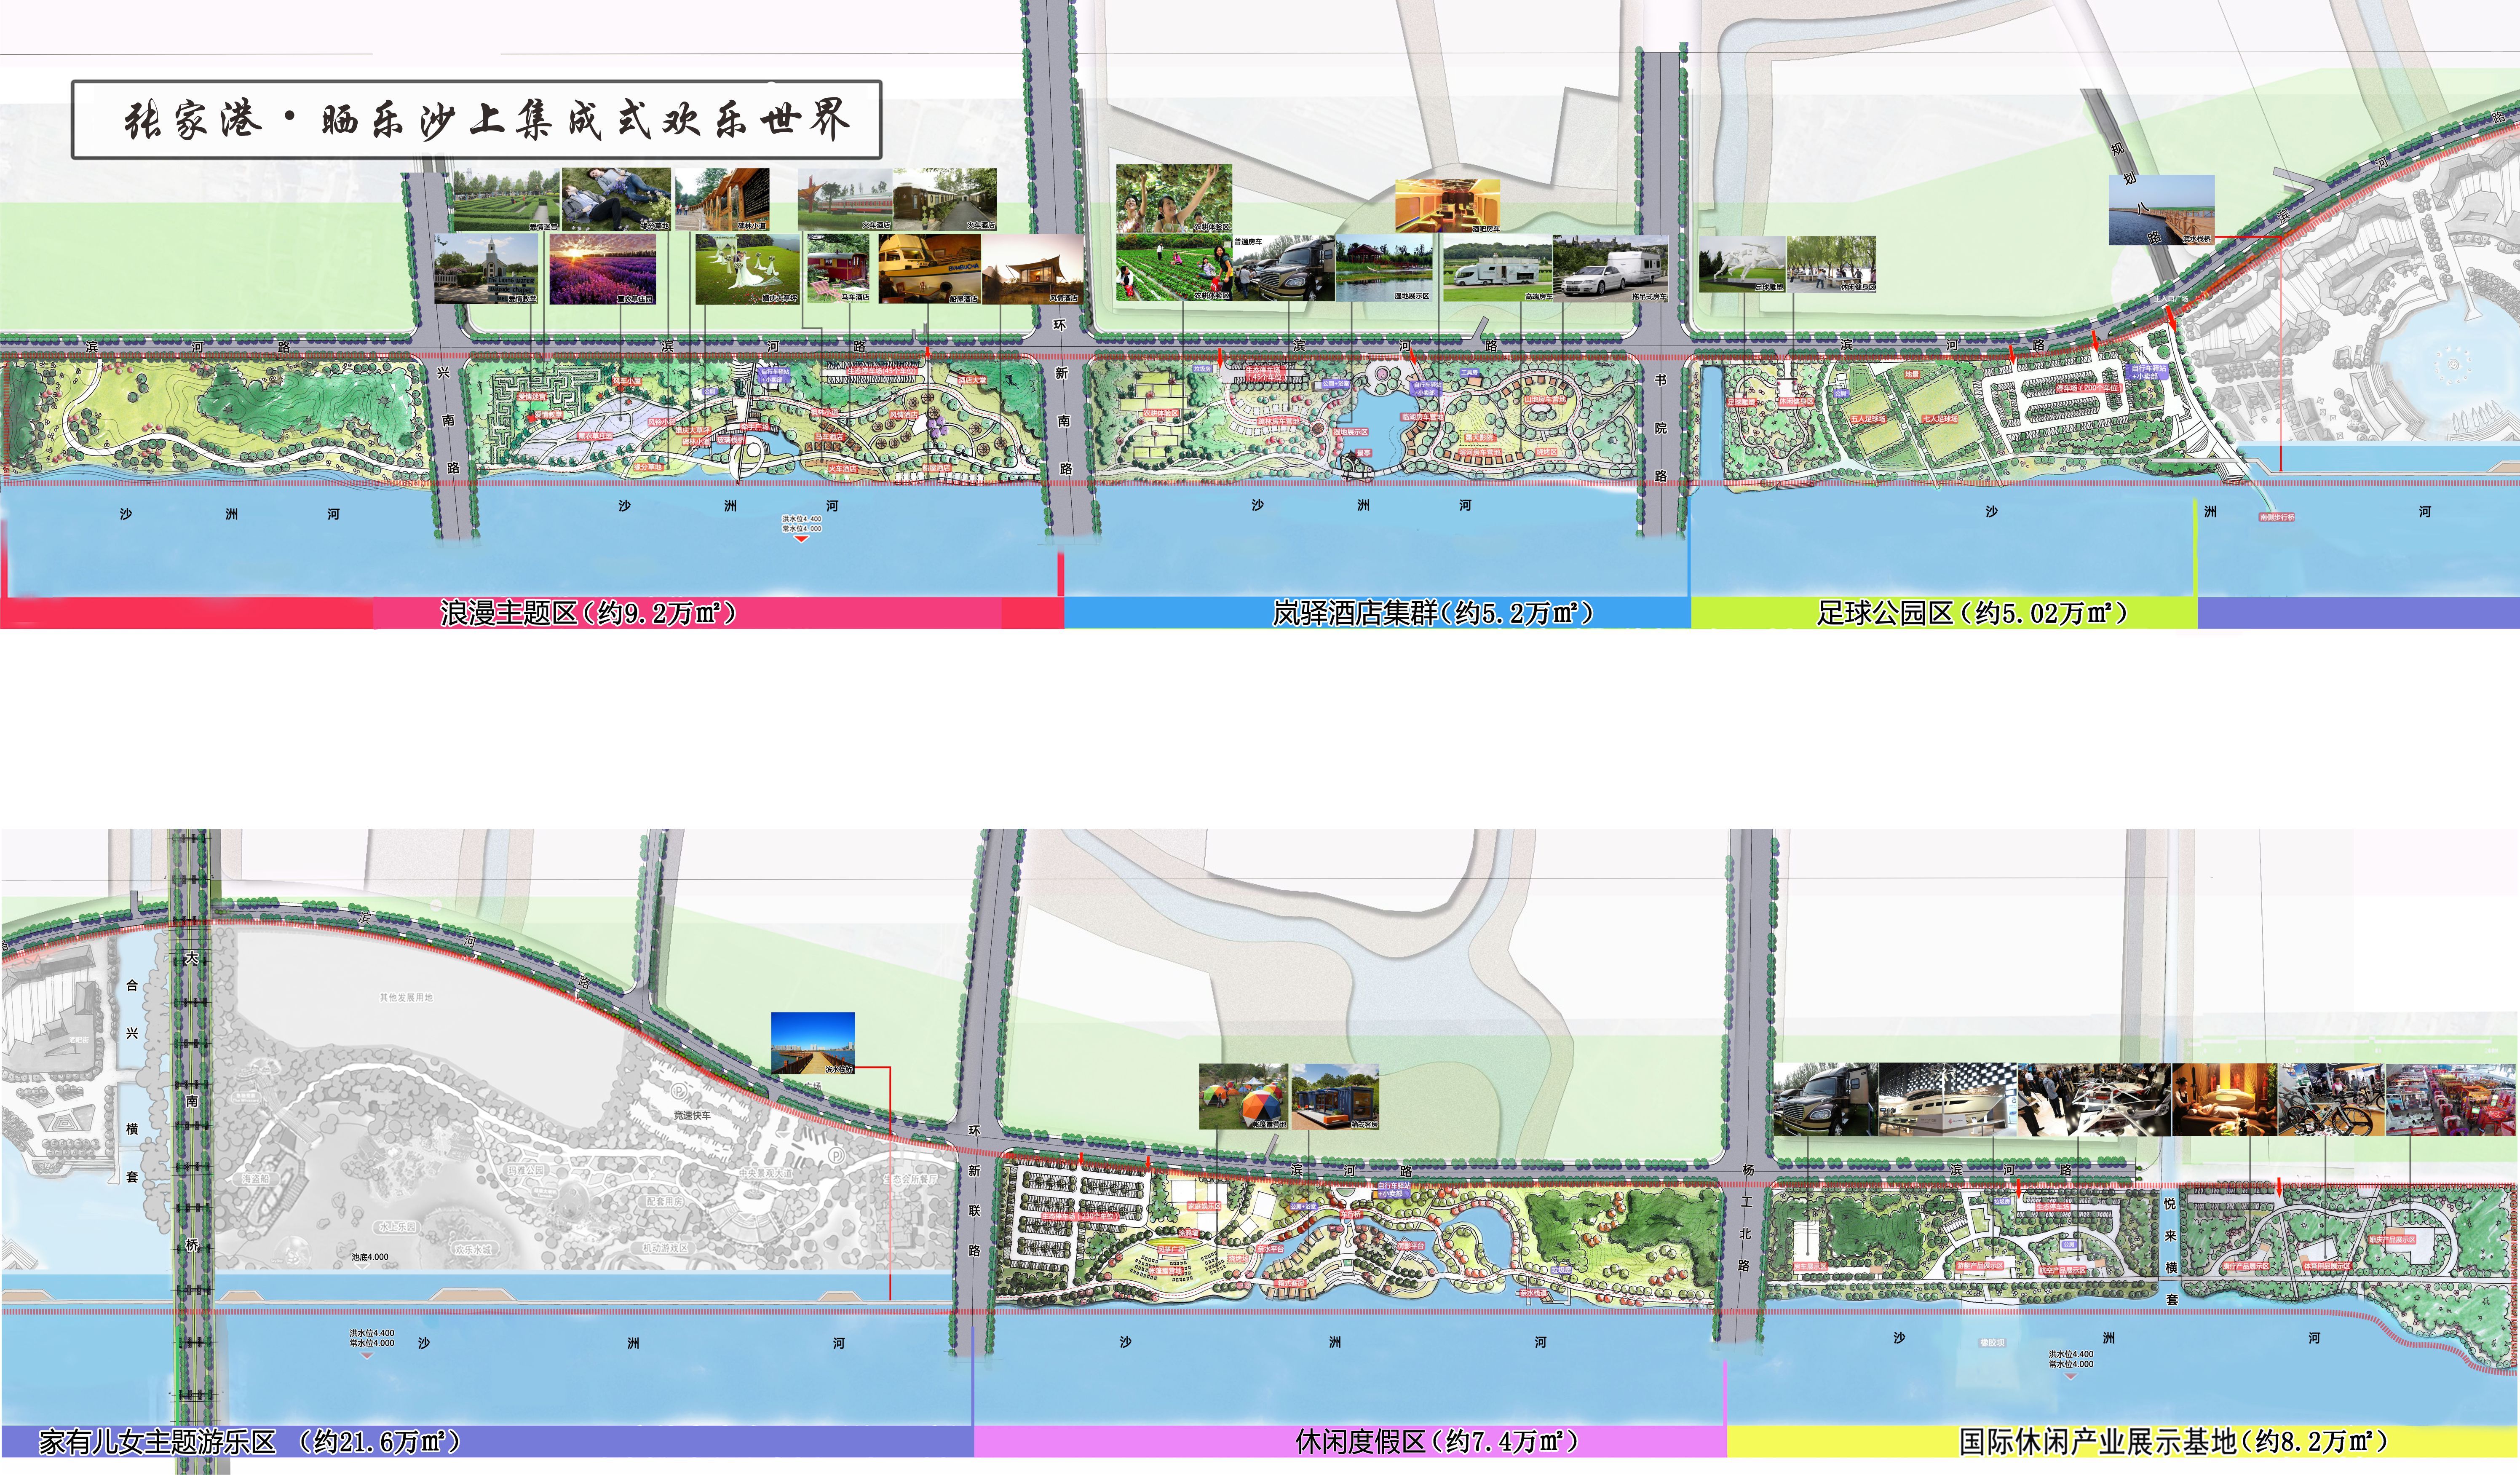The height and width of the screenshot is (1475, 2520).
Task: Click the 马车酒店 wagon hotel photo
Action: pyautogui.click(x=838, y=269)
